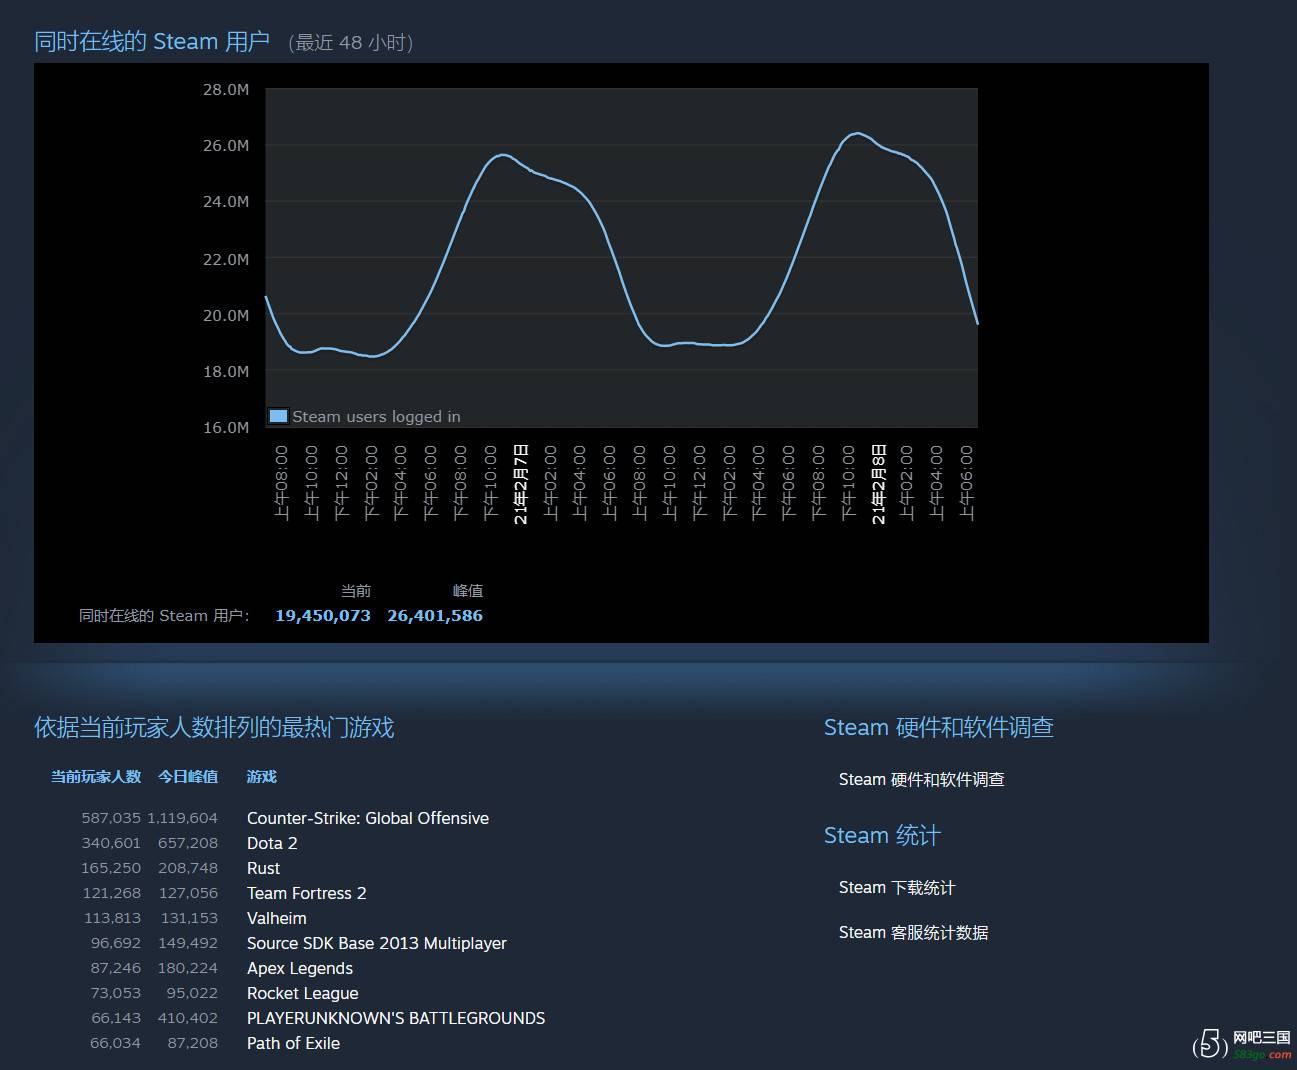
Task: Click the 16.0M y-axis label
Action: point(226,427)
